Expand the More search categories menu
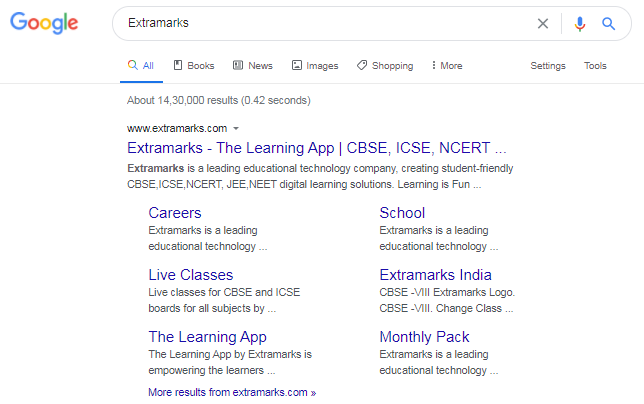Image resolution: width=644 pixels, height=404 pixels. (446, 66)
